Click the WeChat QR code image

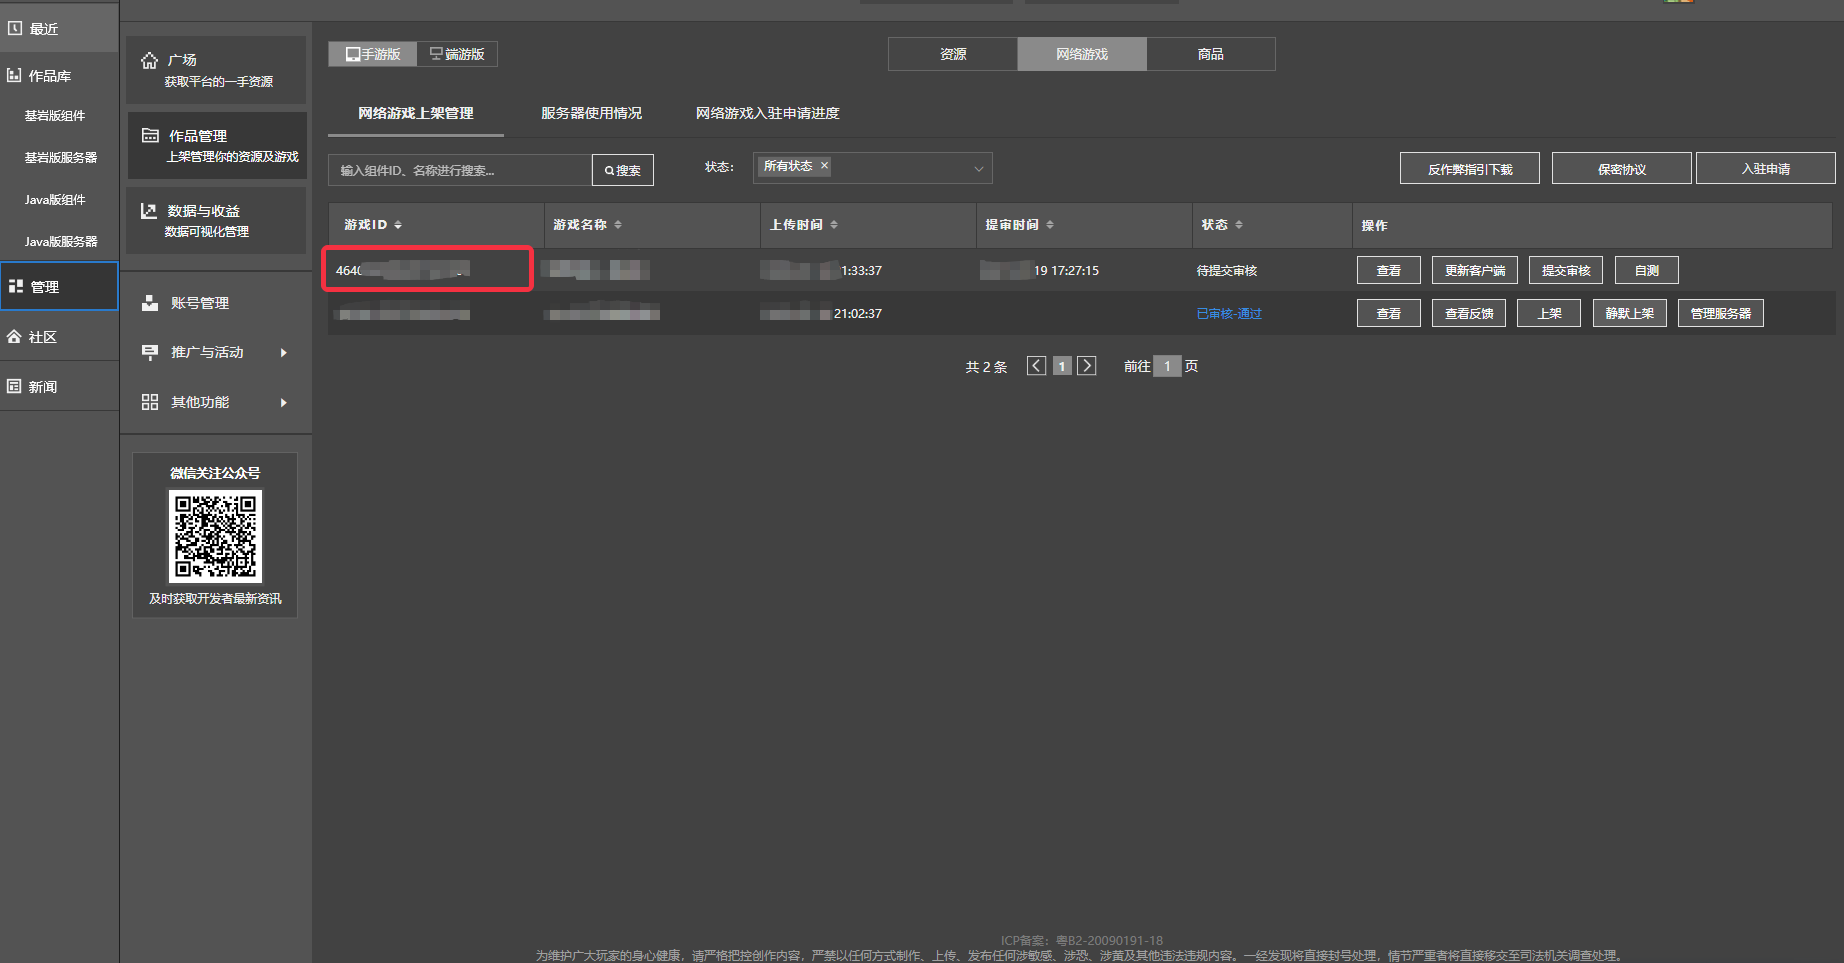pos(215,536)
